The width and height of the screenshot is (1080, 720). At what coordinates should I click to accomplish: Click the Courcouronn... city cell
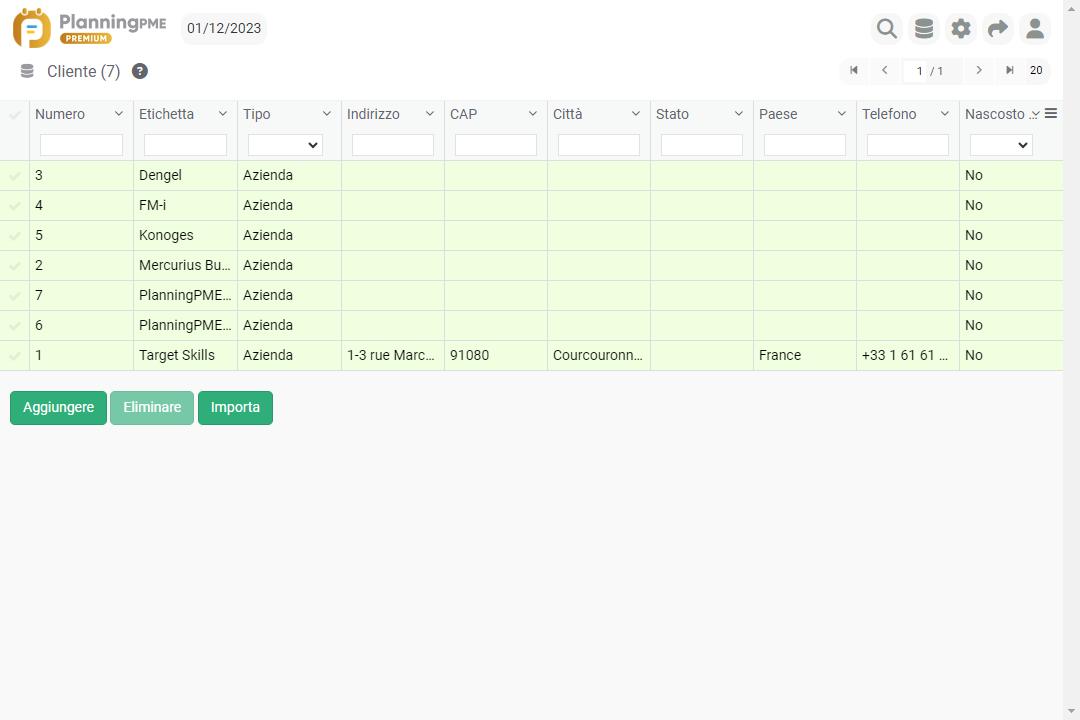[x=599, y=356]
